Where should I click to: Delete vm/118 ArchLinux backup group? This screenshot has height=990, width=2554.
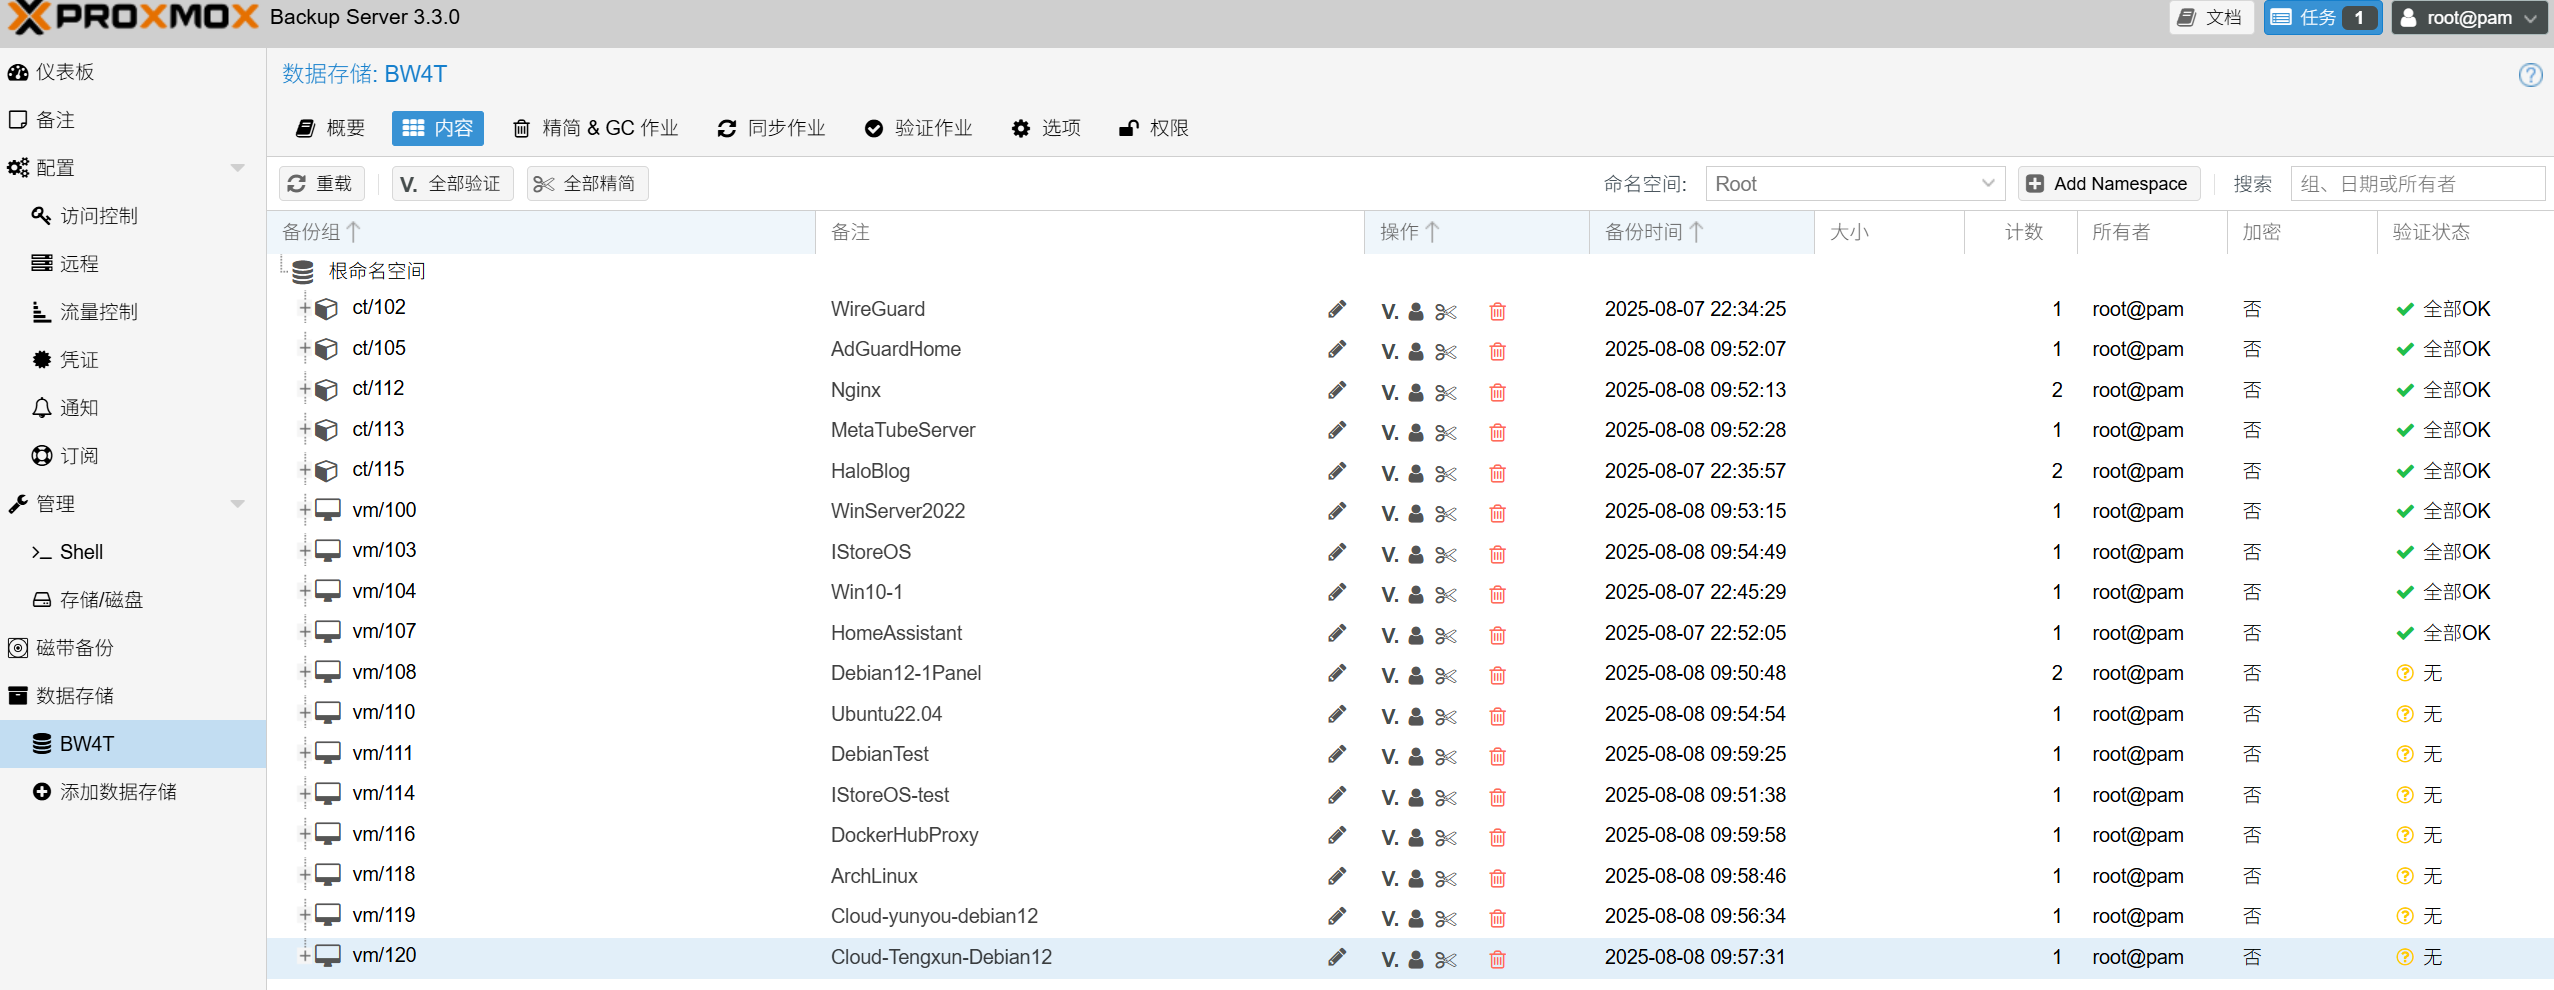pyautogui.click(x=1497, y=878)
